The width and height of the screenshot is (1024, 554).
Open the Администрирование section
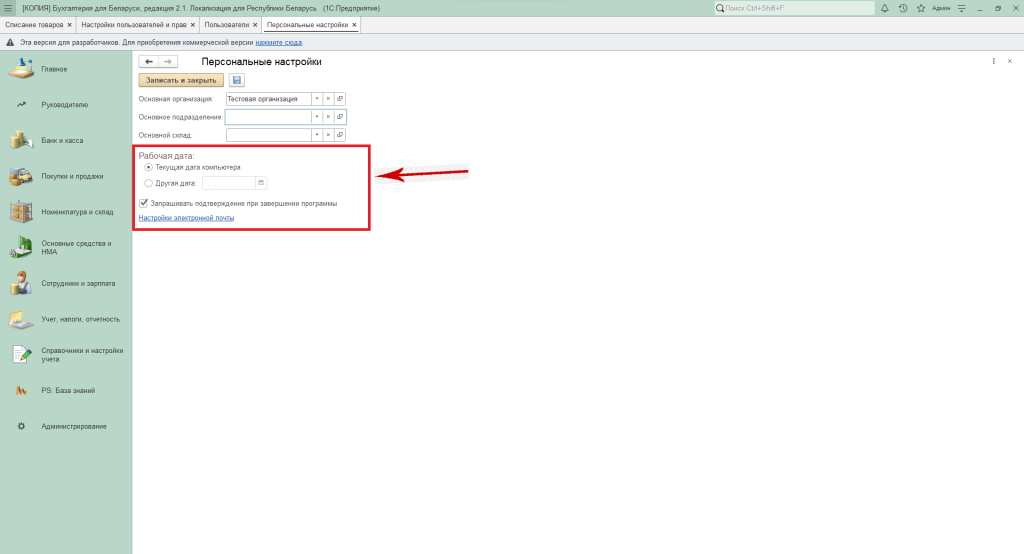point(73,427)
